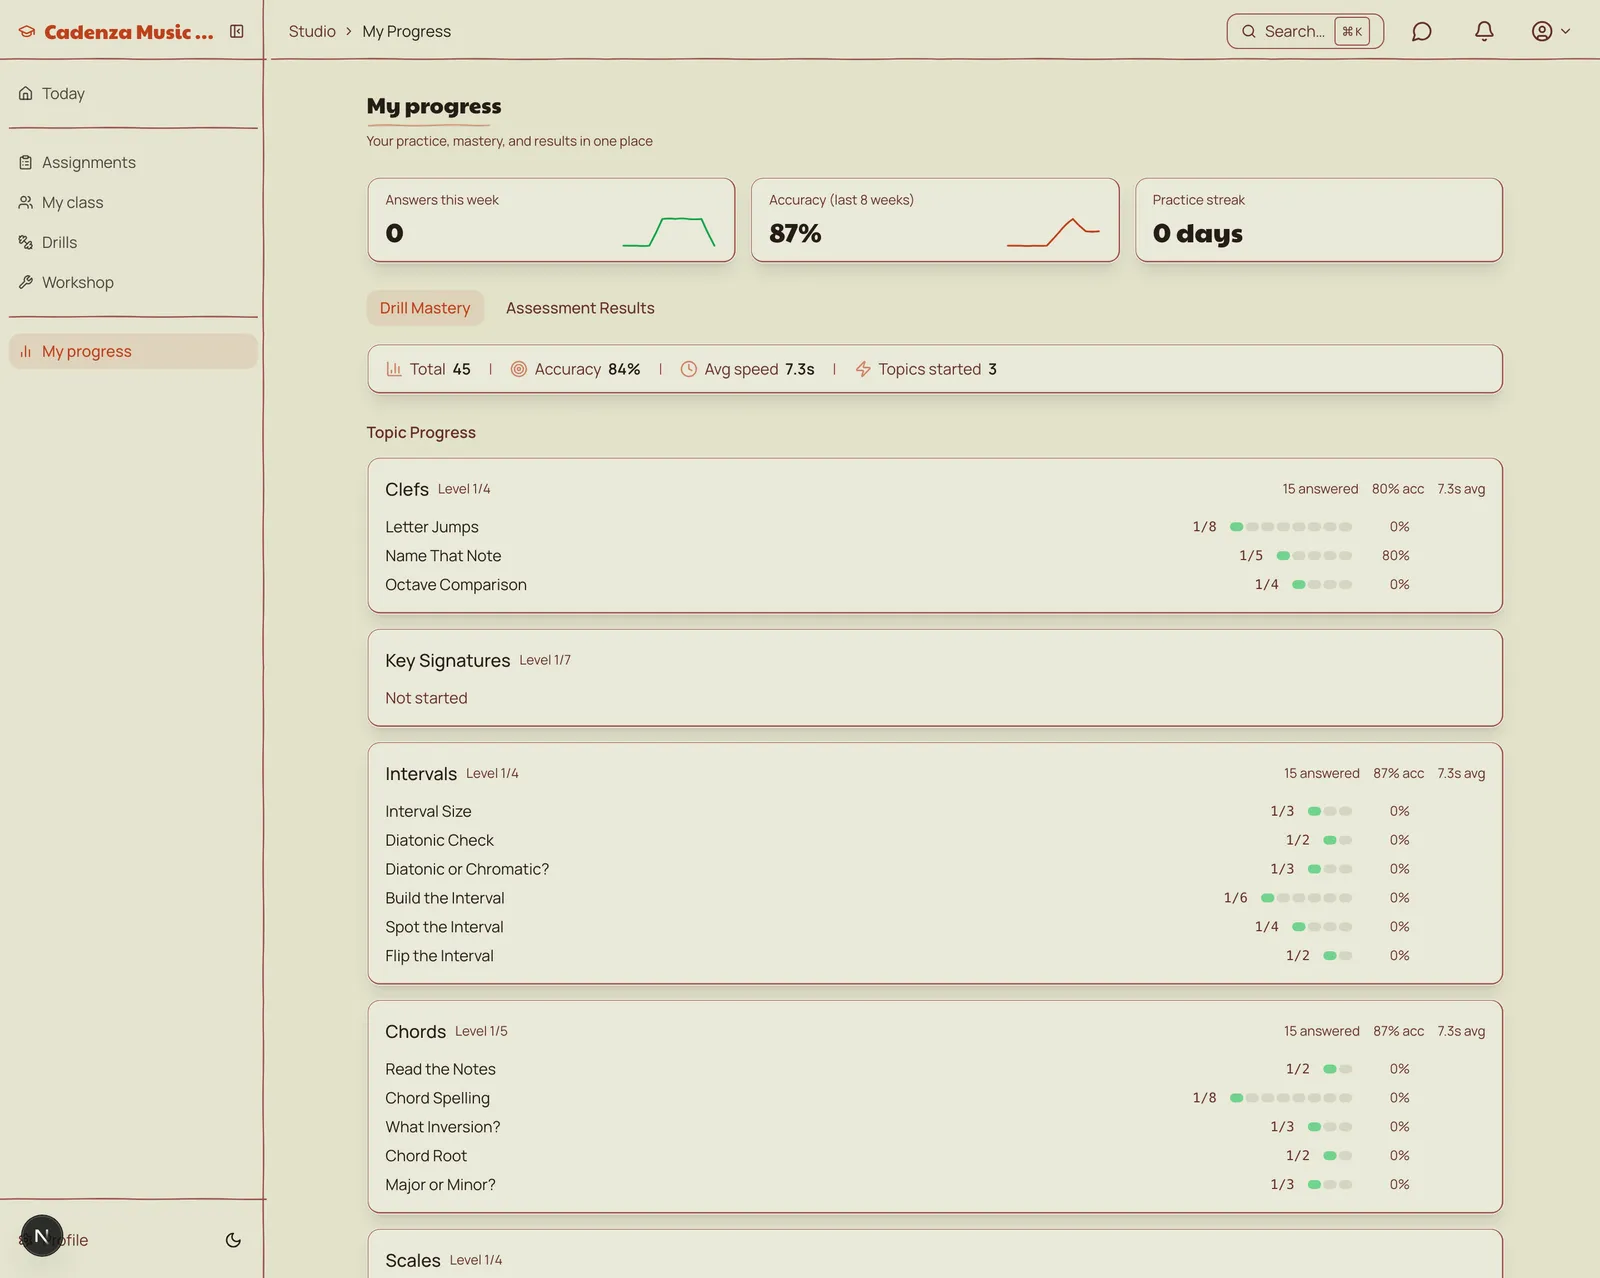This screenshot has height=1278, width=1600.
Task: Click the Assignments clipboard icon
Action: [26, 162]
